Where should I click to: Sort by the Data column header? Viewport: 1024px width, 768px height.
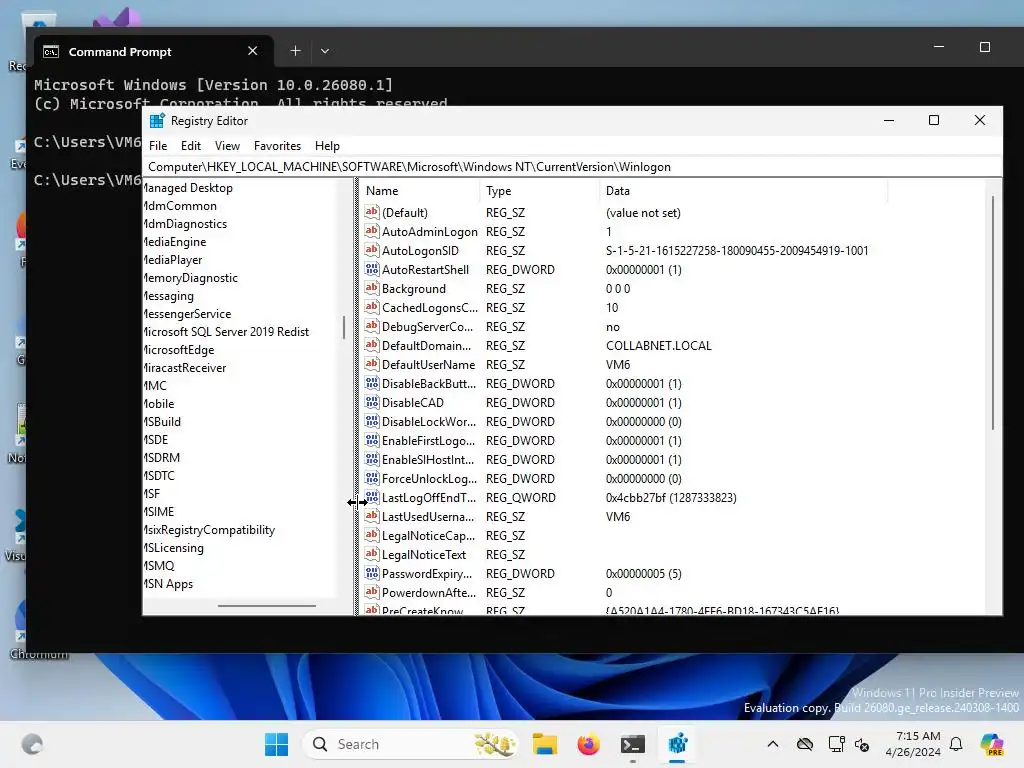(x=744, y=191)
